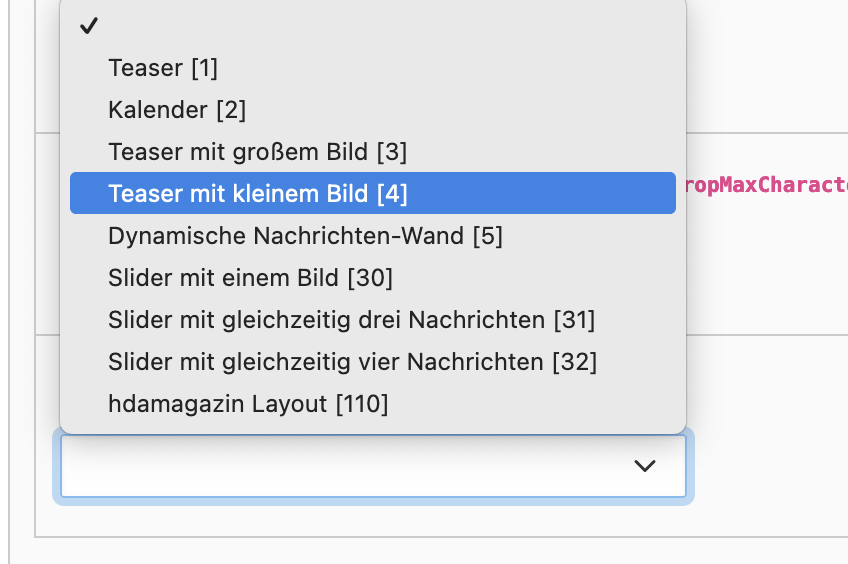This screenshot has height=564, width=848.
Task: Select Kalender [2] from the list
Action: [373, 110]
